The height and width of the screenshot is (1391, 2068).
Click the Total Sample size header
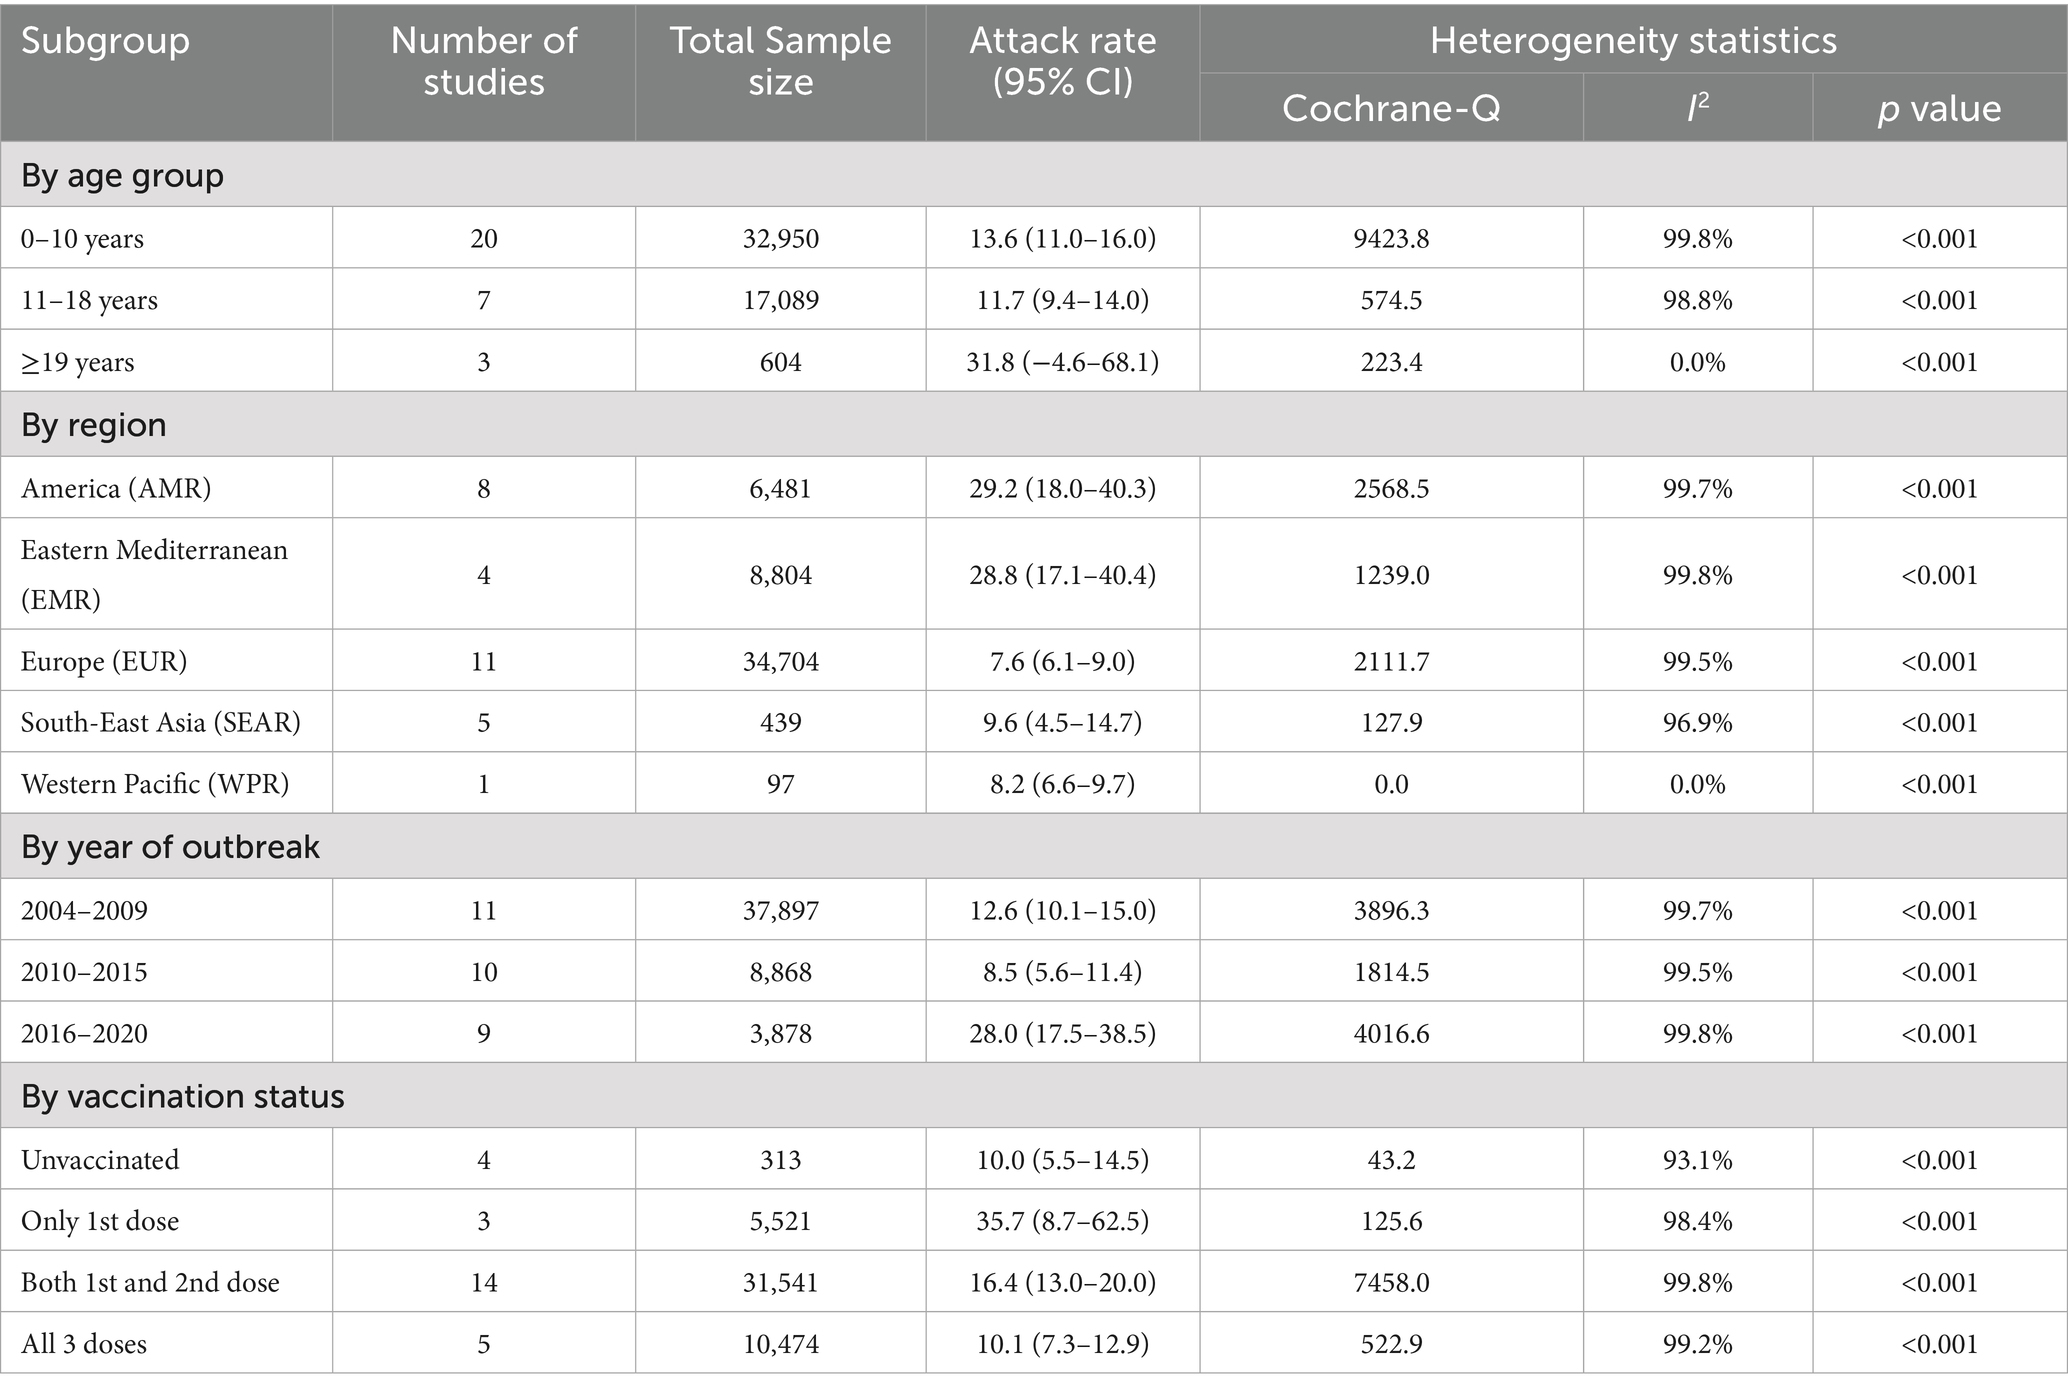click(780, 61)
